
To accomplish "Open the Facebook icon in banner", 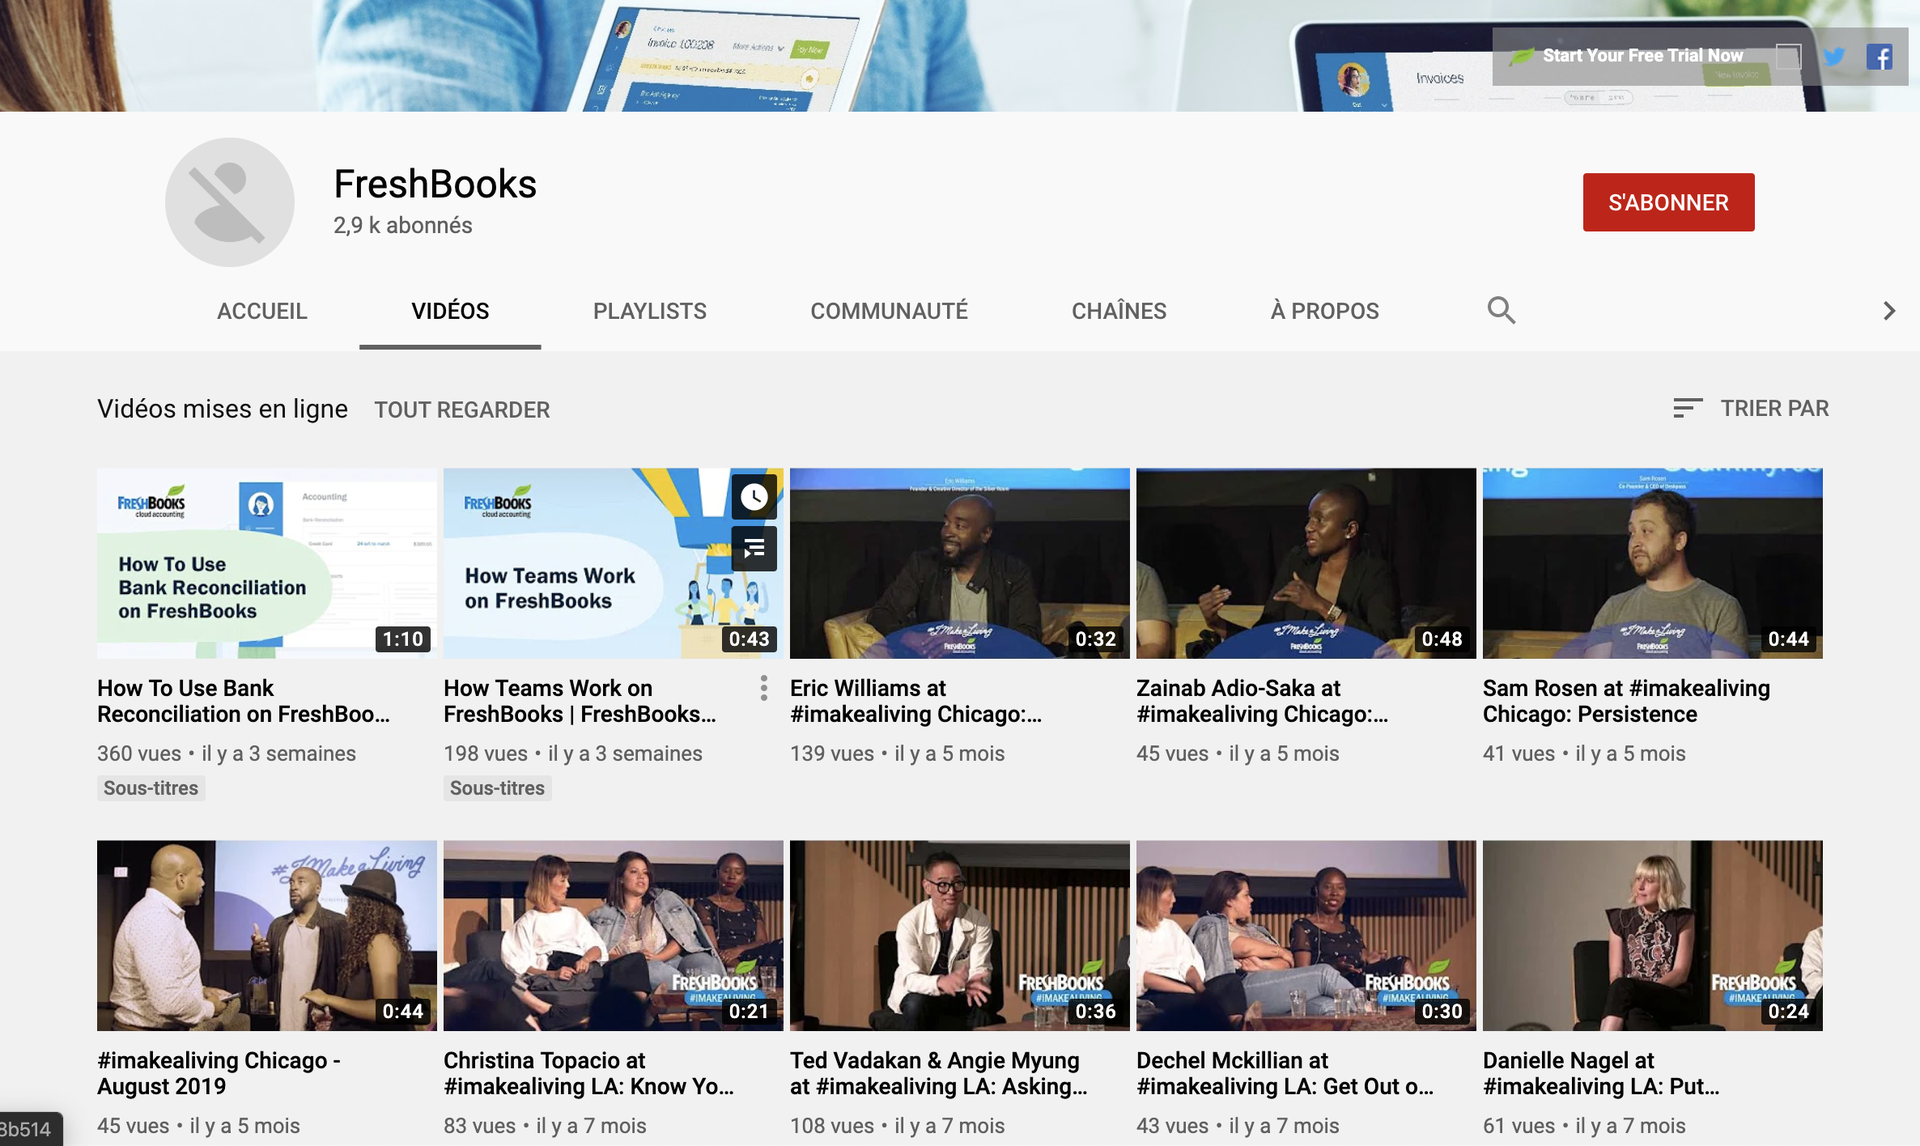I will click(x=1879, y=57).
